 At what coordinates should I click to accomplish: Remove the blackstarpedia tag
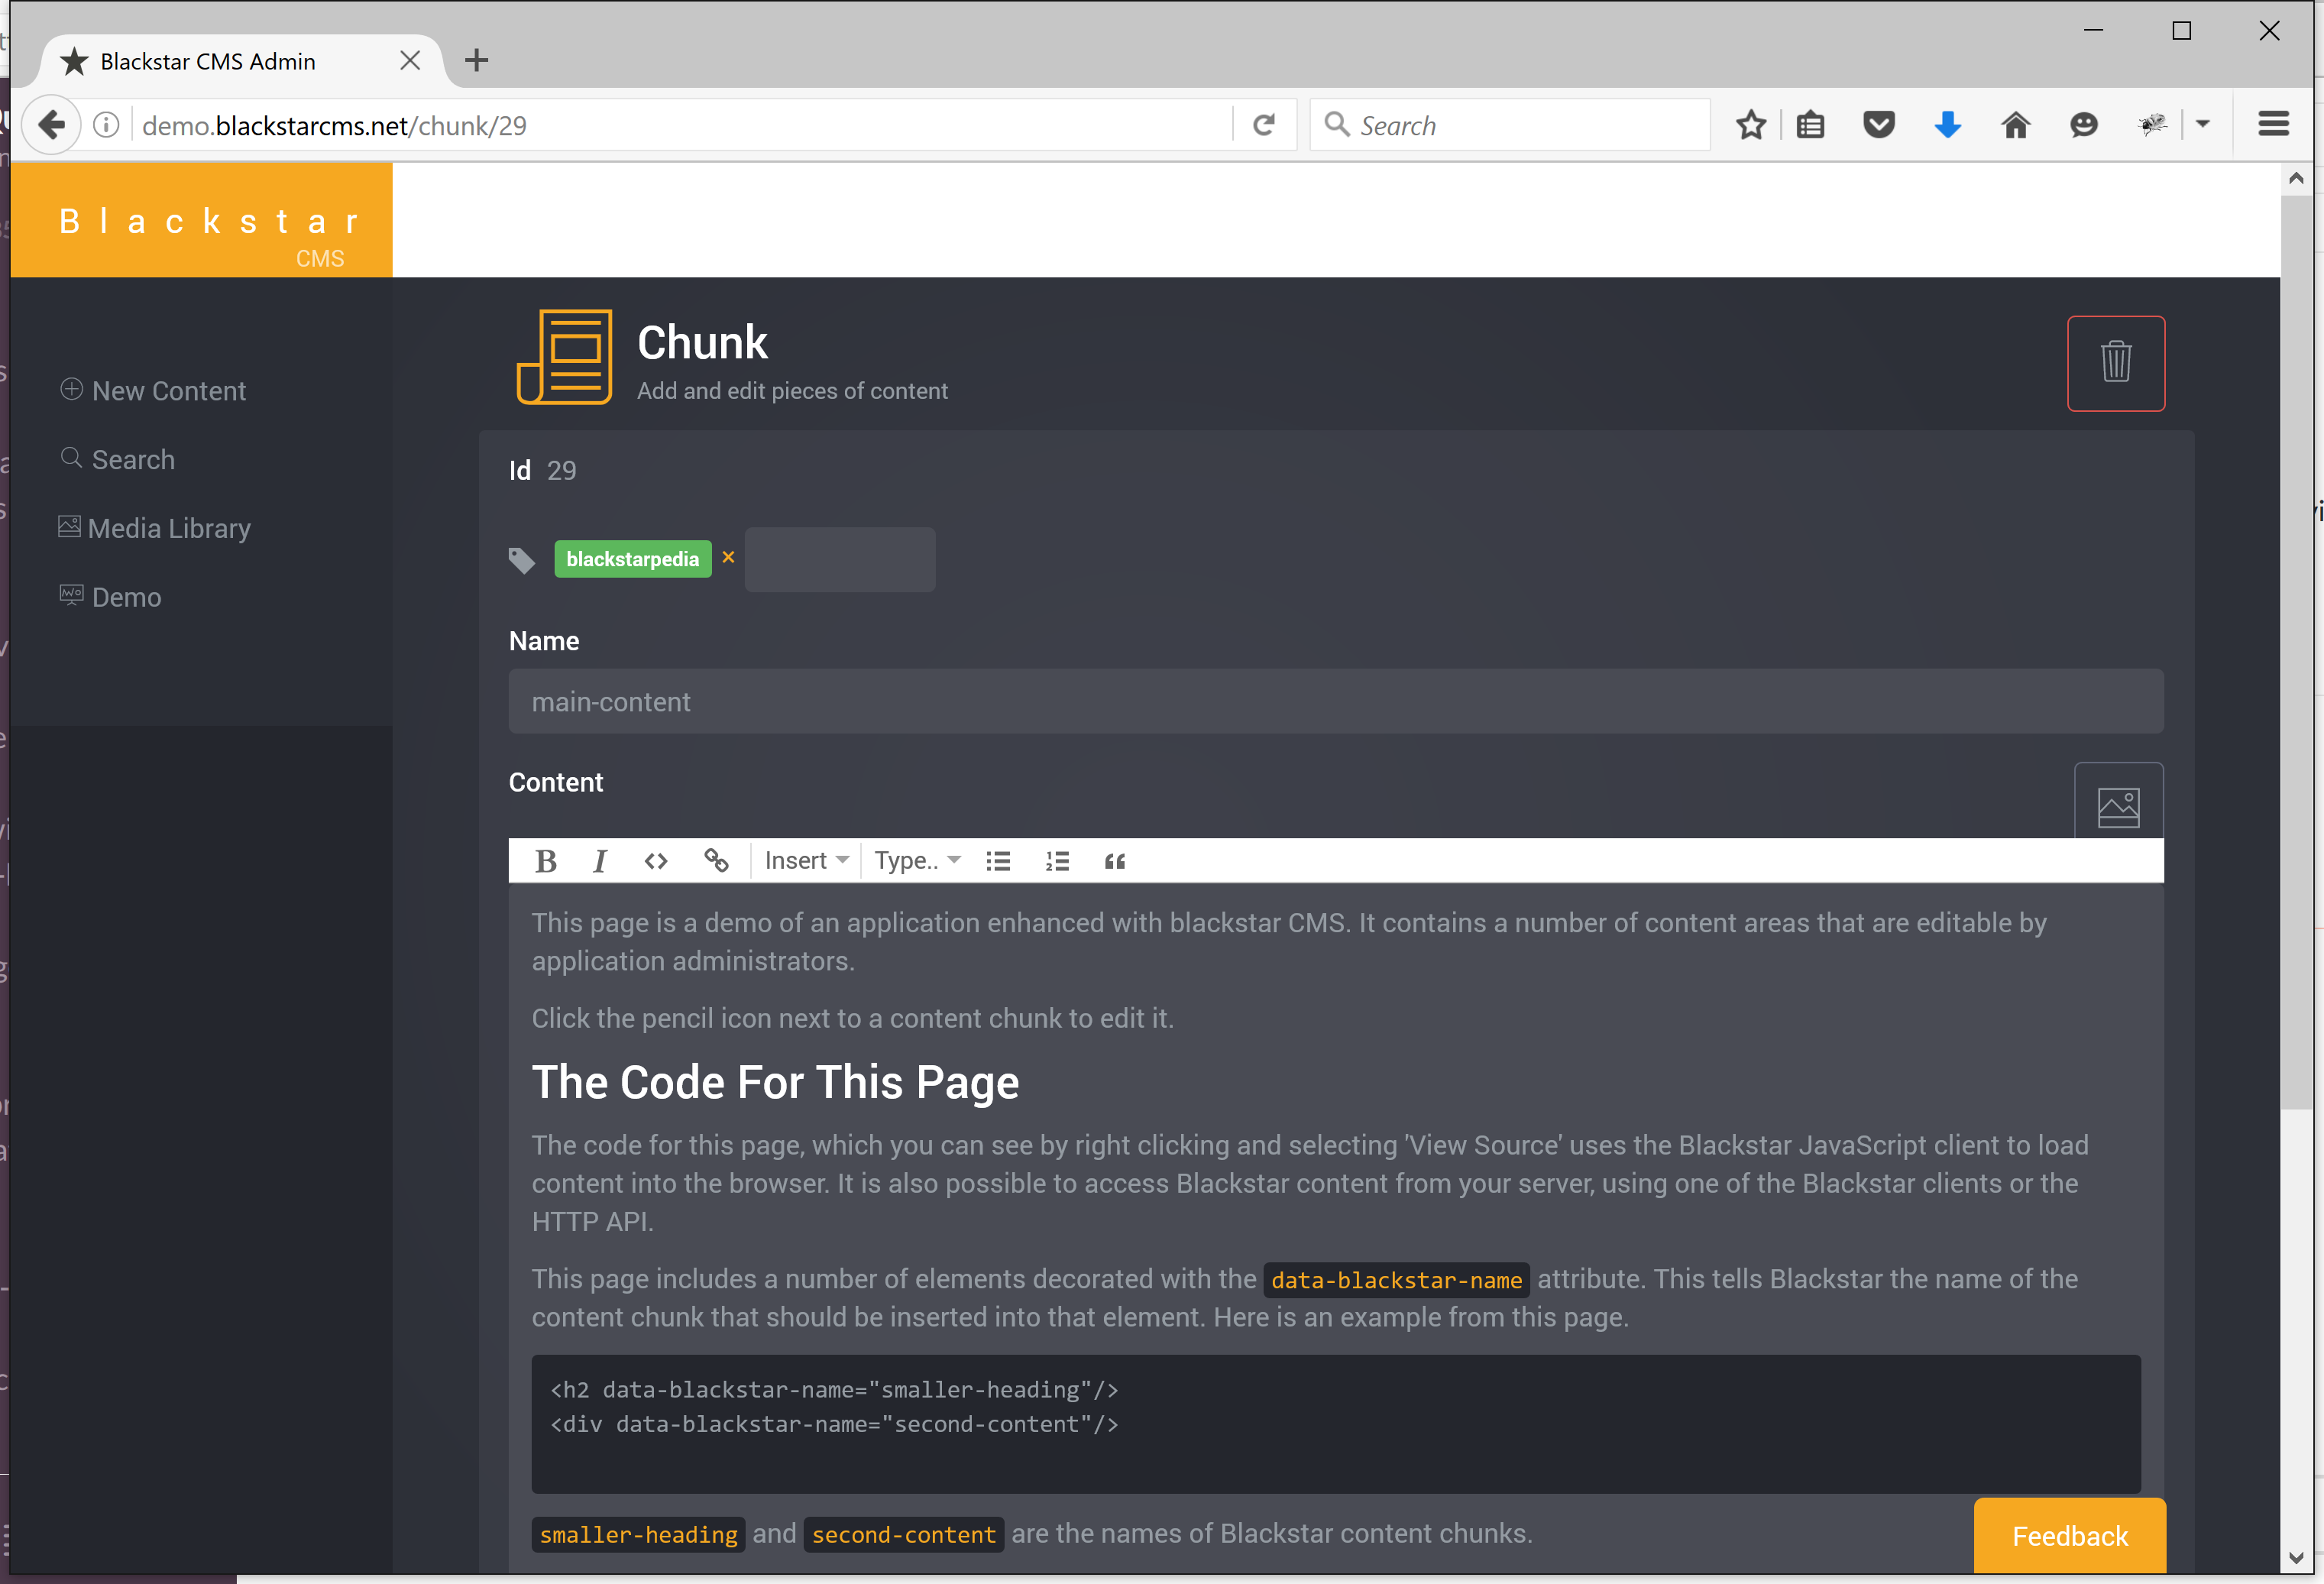tap(728, 557)
